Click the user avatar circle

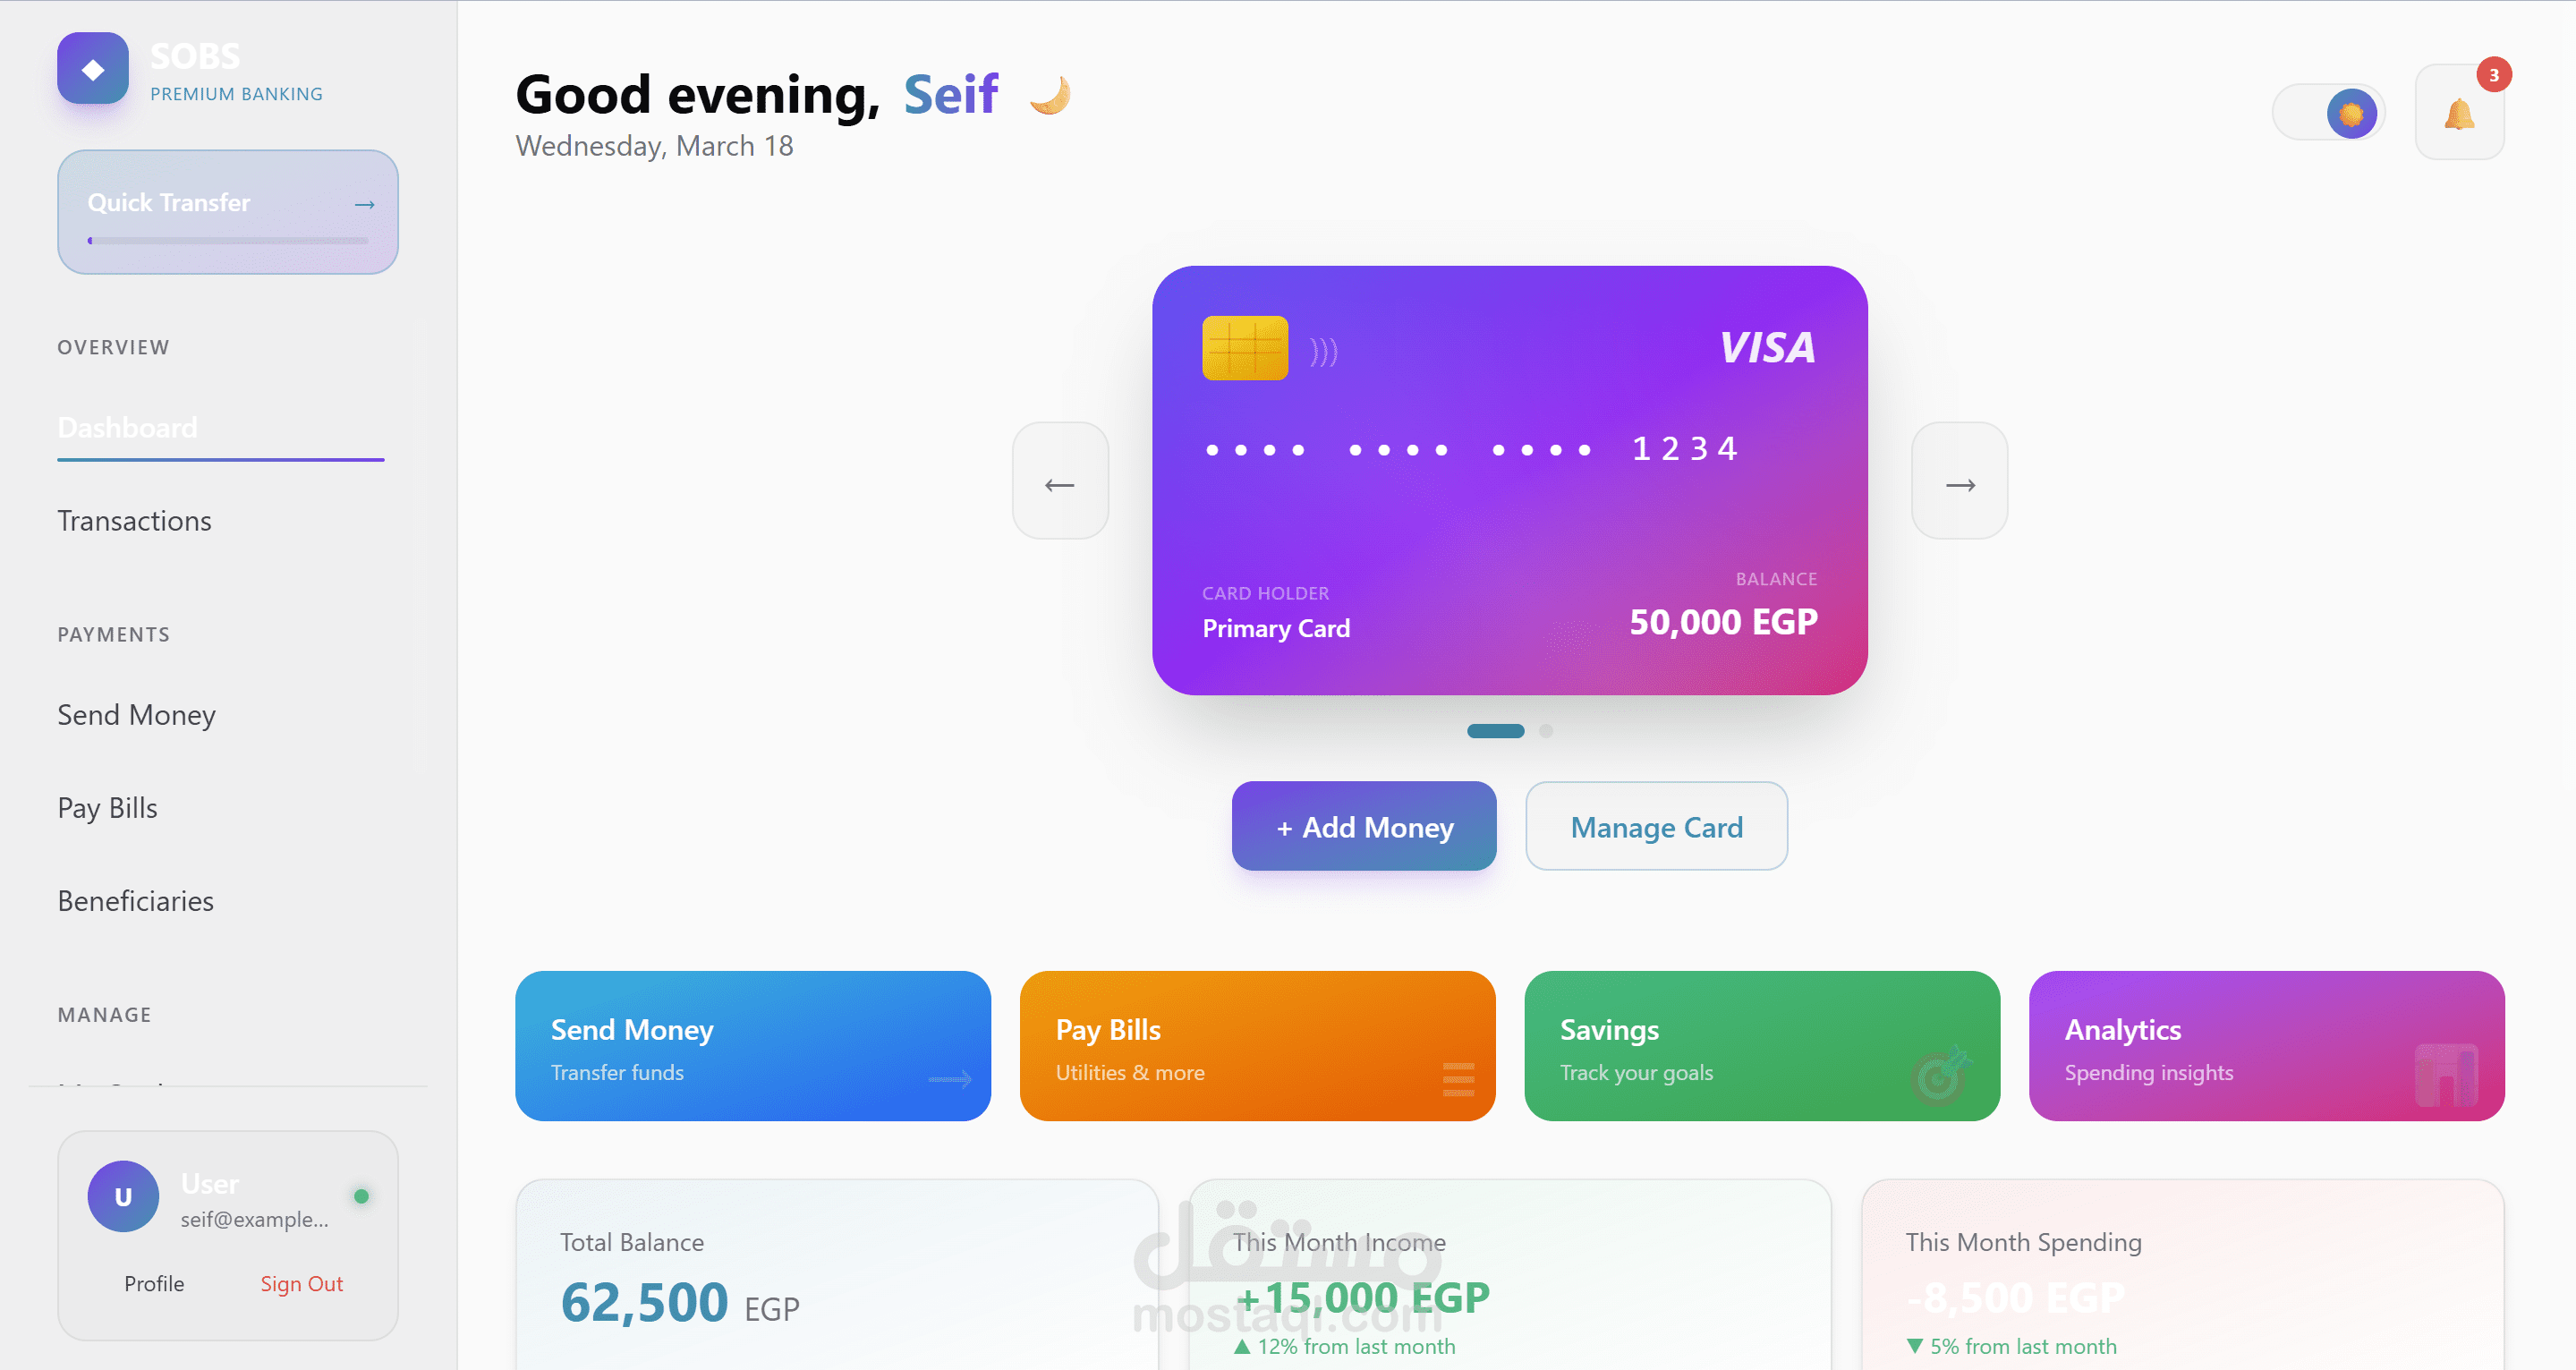click(x=123, y=1196)
